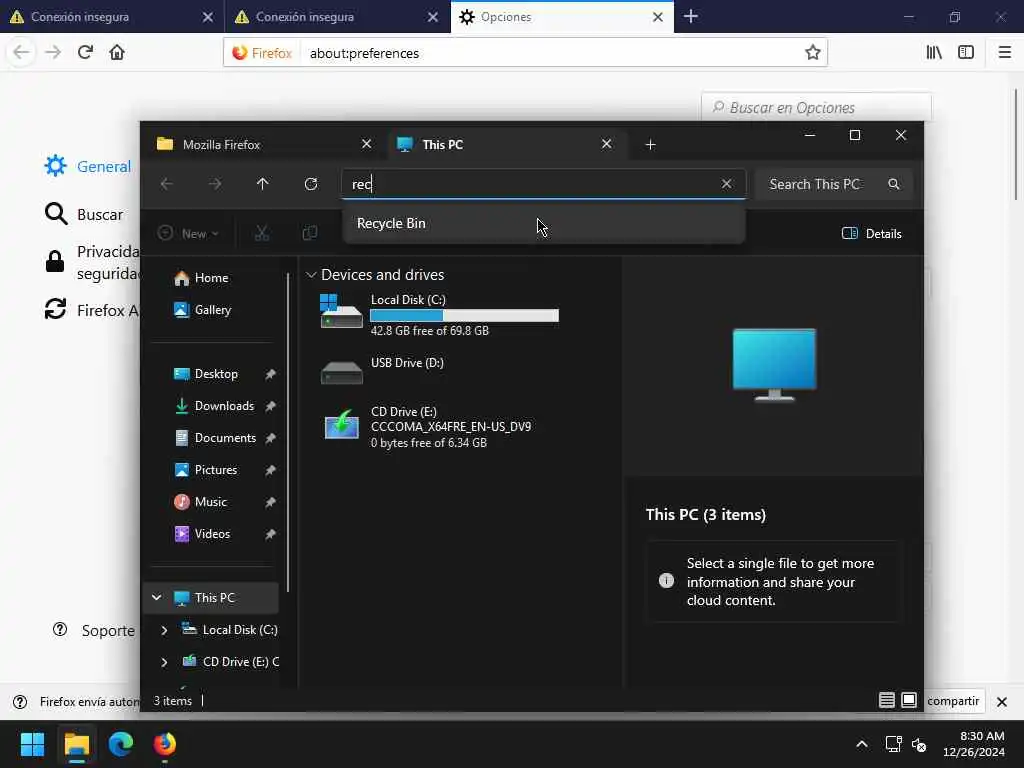
Task: Click the Explorer forward arrow
Action: (215, 184)
